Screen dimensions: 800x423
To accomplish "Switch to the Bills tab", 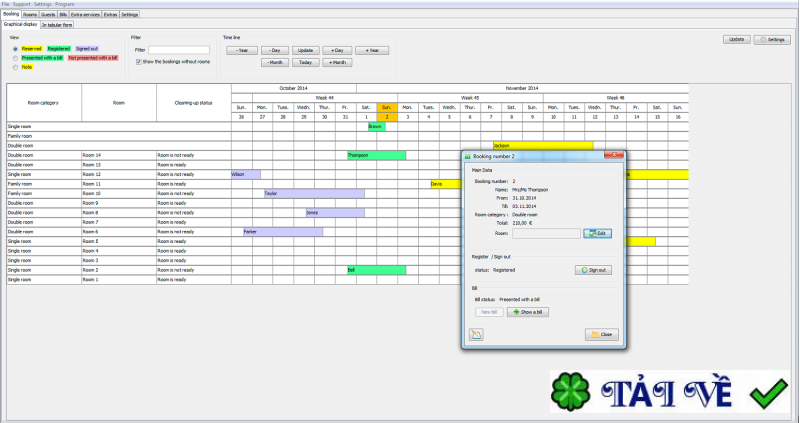I will pos(63,14).
